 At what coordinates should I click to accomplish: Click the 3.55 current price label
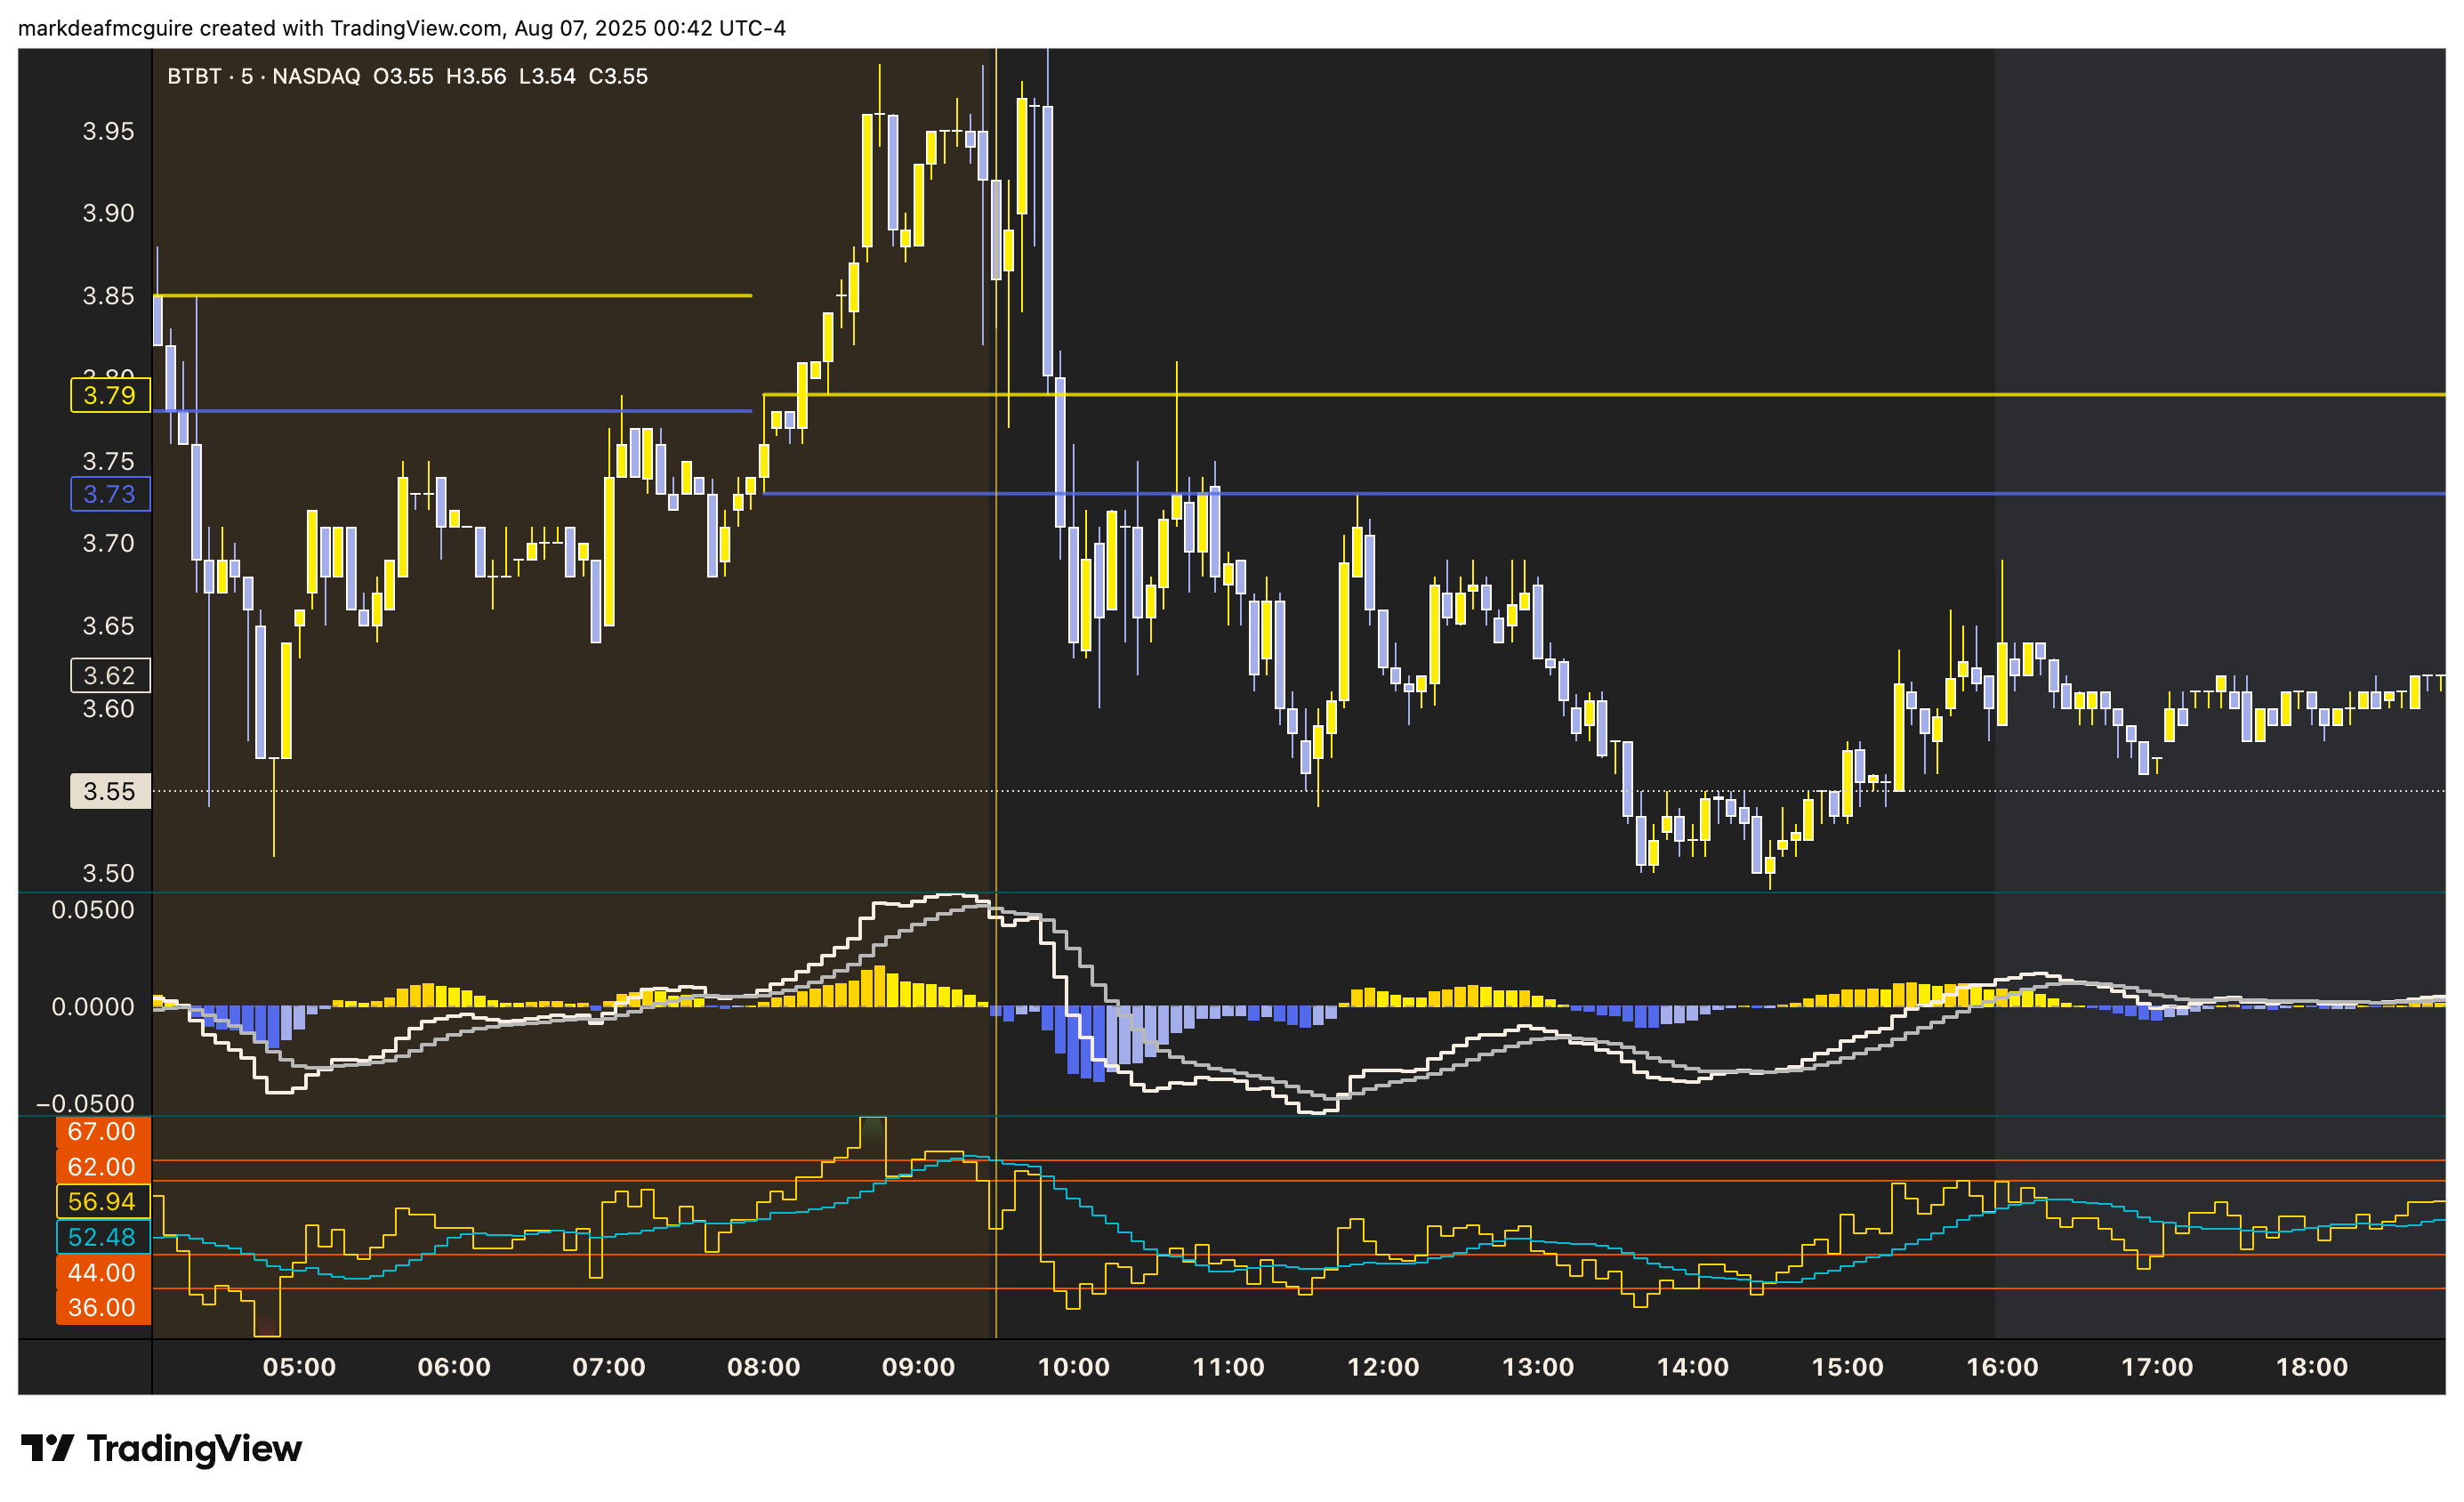pos(110,791)
